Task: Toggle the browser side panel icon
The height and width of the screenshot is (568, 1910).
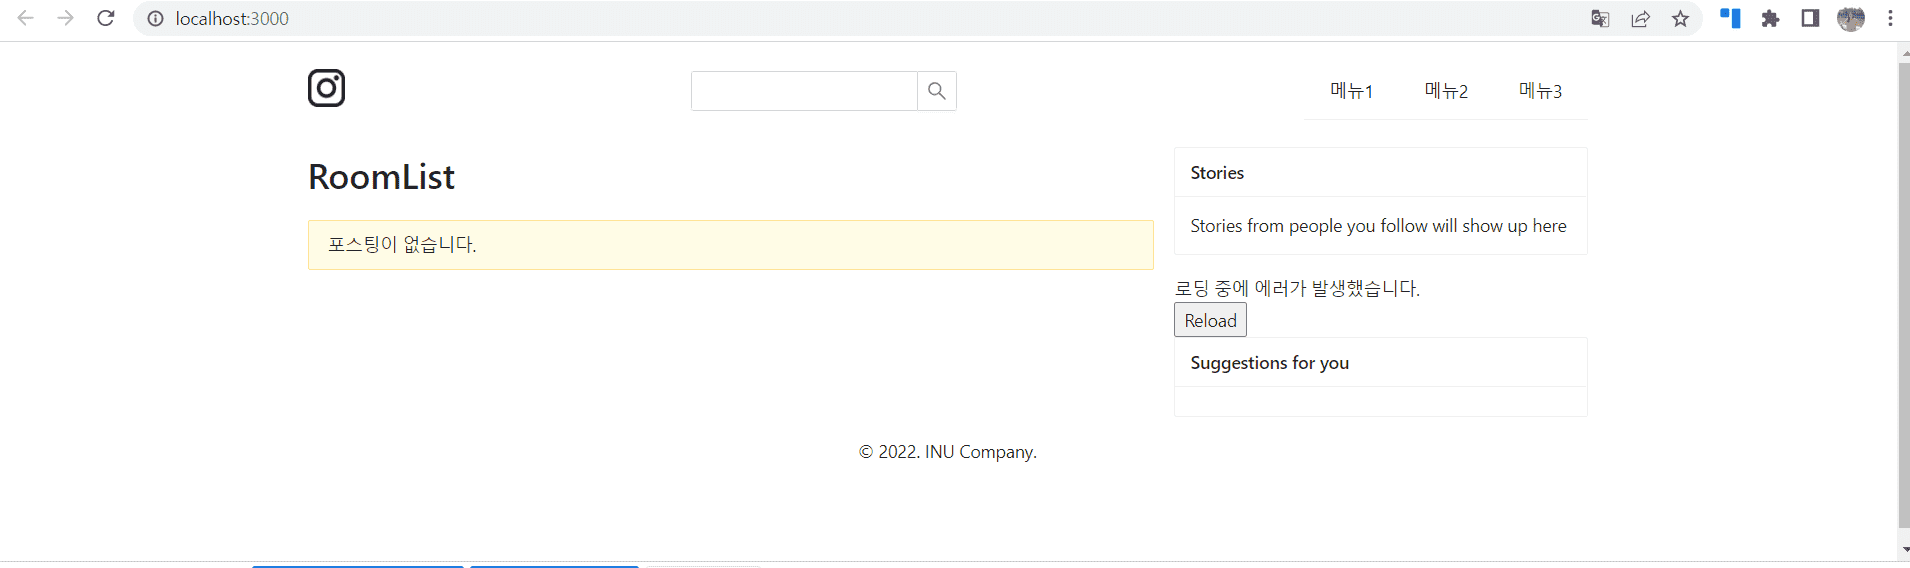Action: point(1810,18)
